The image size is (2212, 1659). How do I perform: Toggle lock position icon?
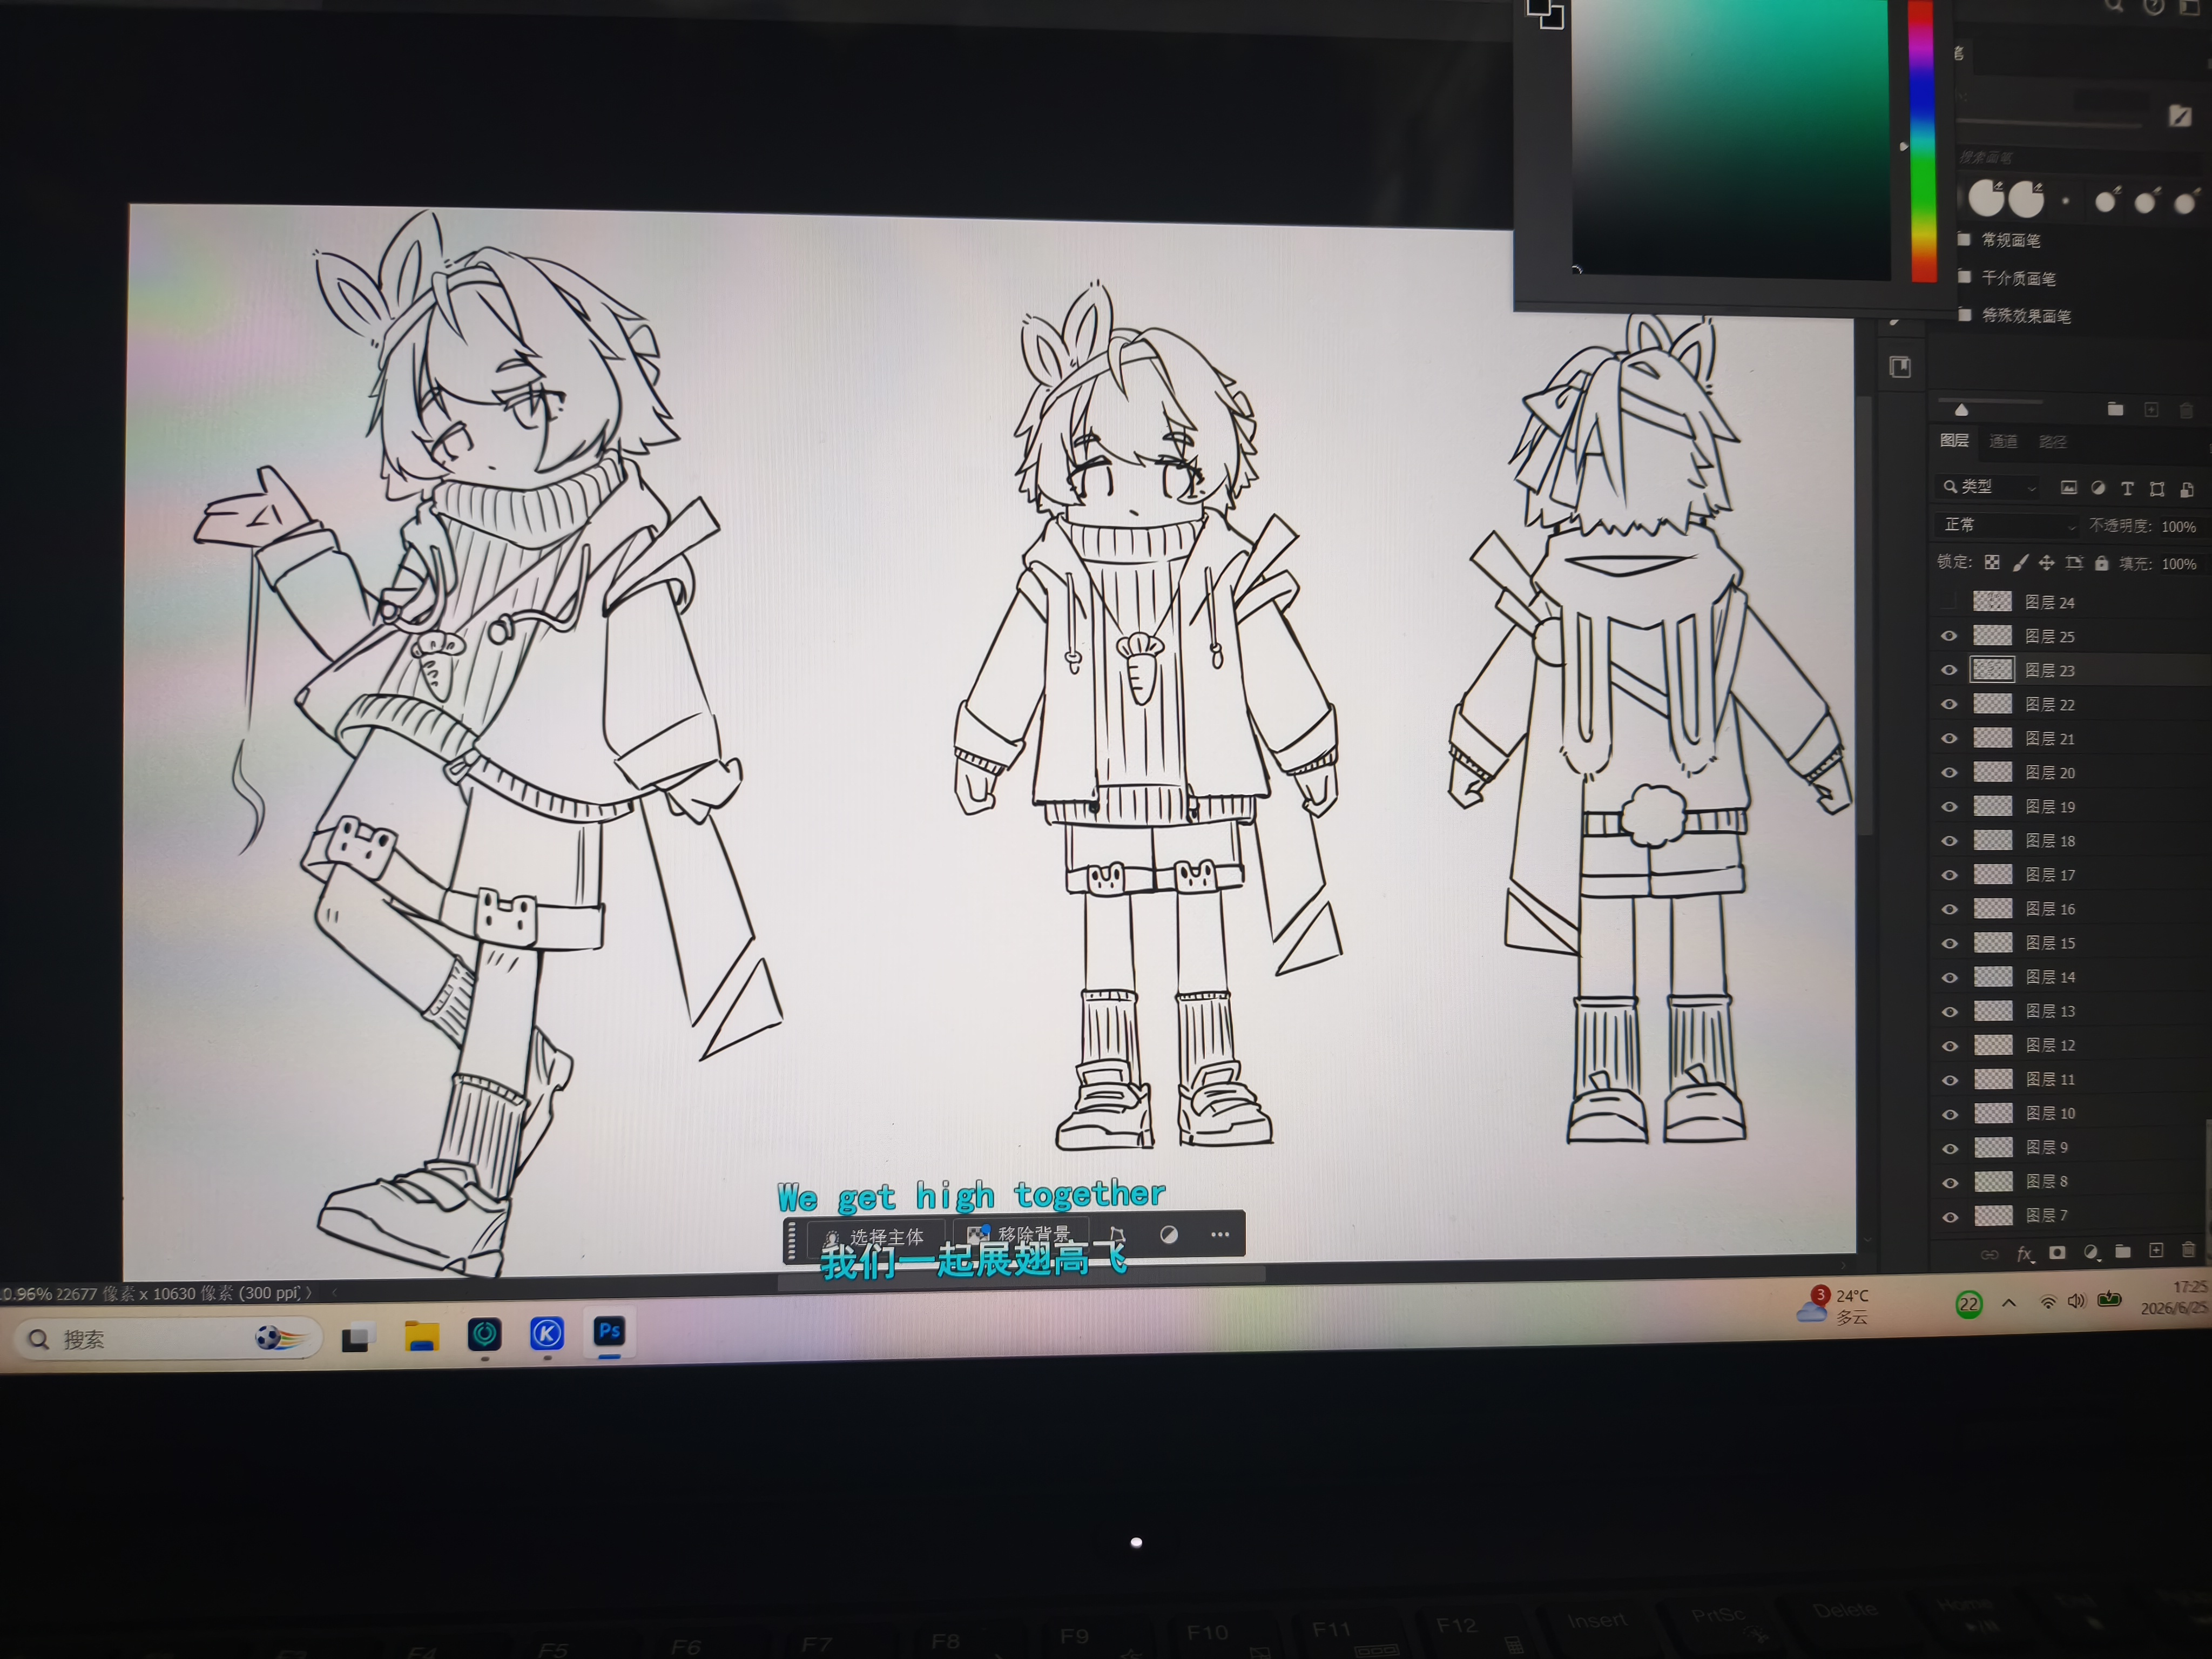[x=2047, y=563]
